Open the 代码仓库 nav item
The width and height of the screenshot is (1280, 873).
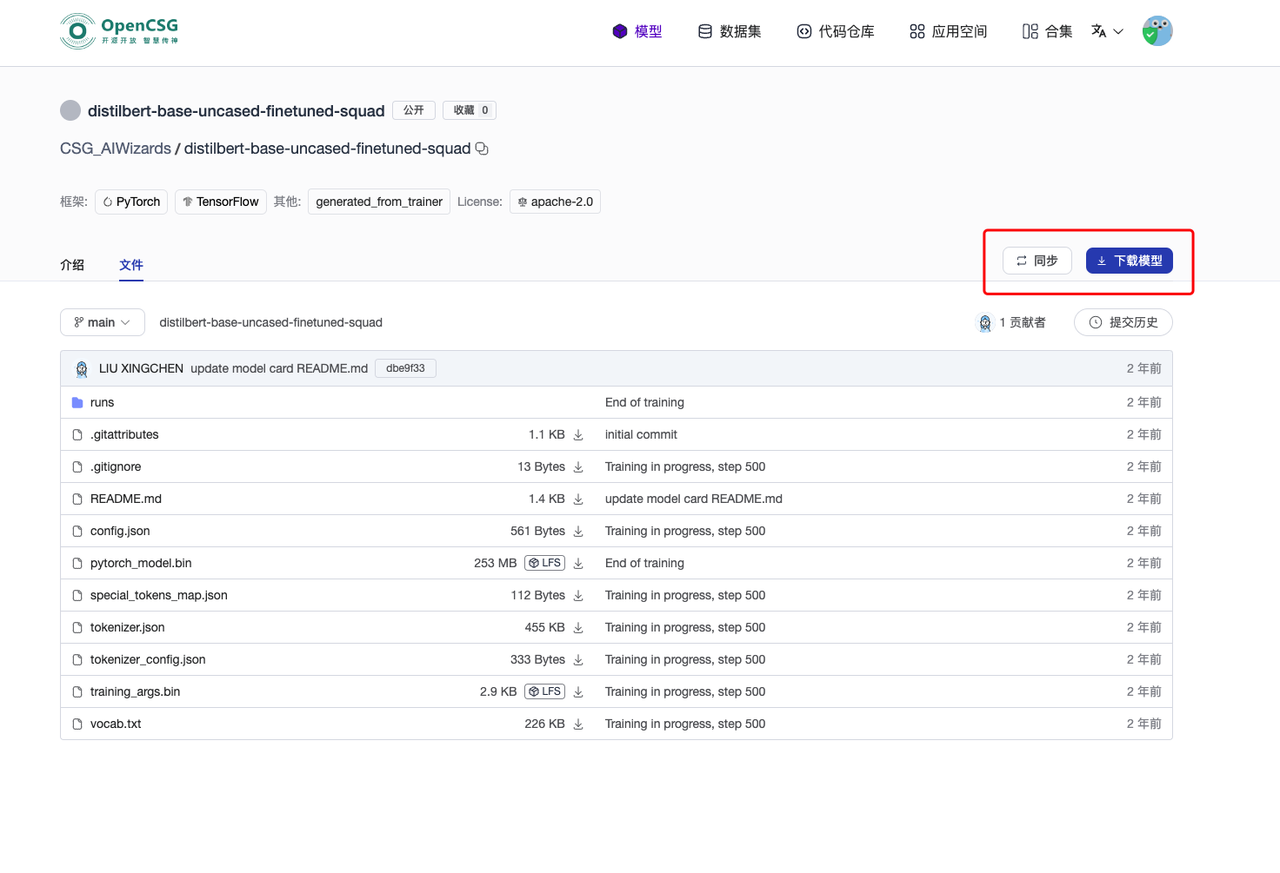click(x=835, y=31)
